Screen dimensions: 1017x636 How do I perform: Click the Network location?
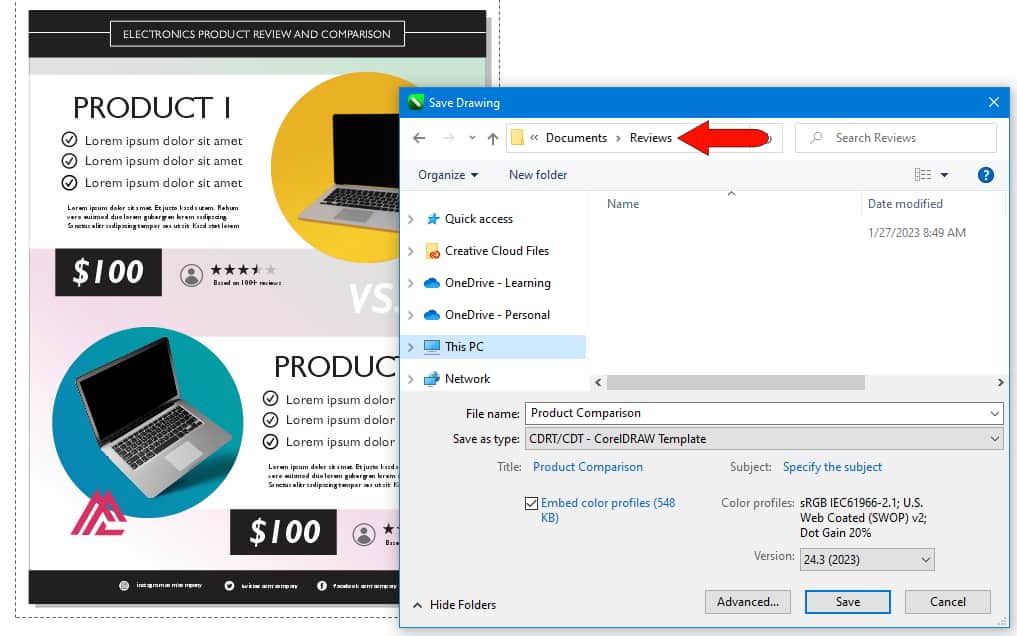[x=467, y=379]
